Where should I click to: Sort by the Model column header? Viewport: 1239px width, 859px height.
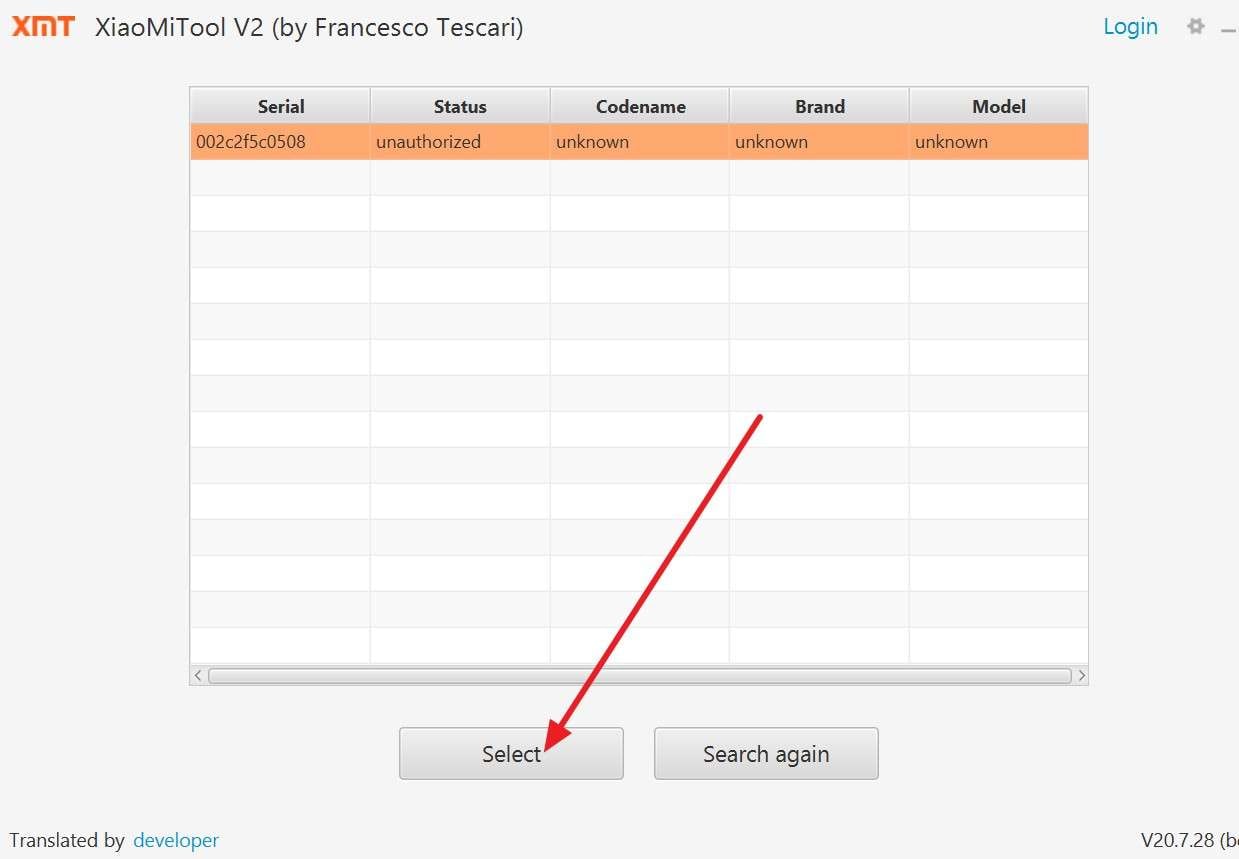coord(998,106)
